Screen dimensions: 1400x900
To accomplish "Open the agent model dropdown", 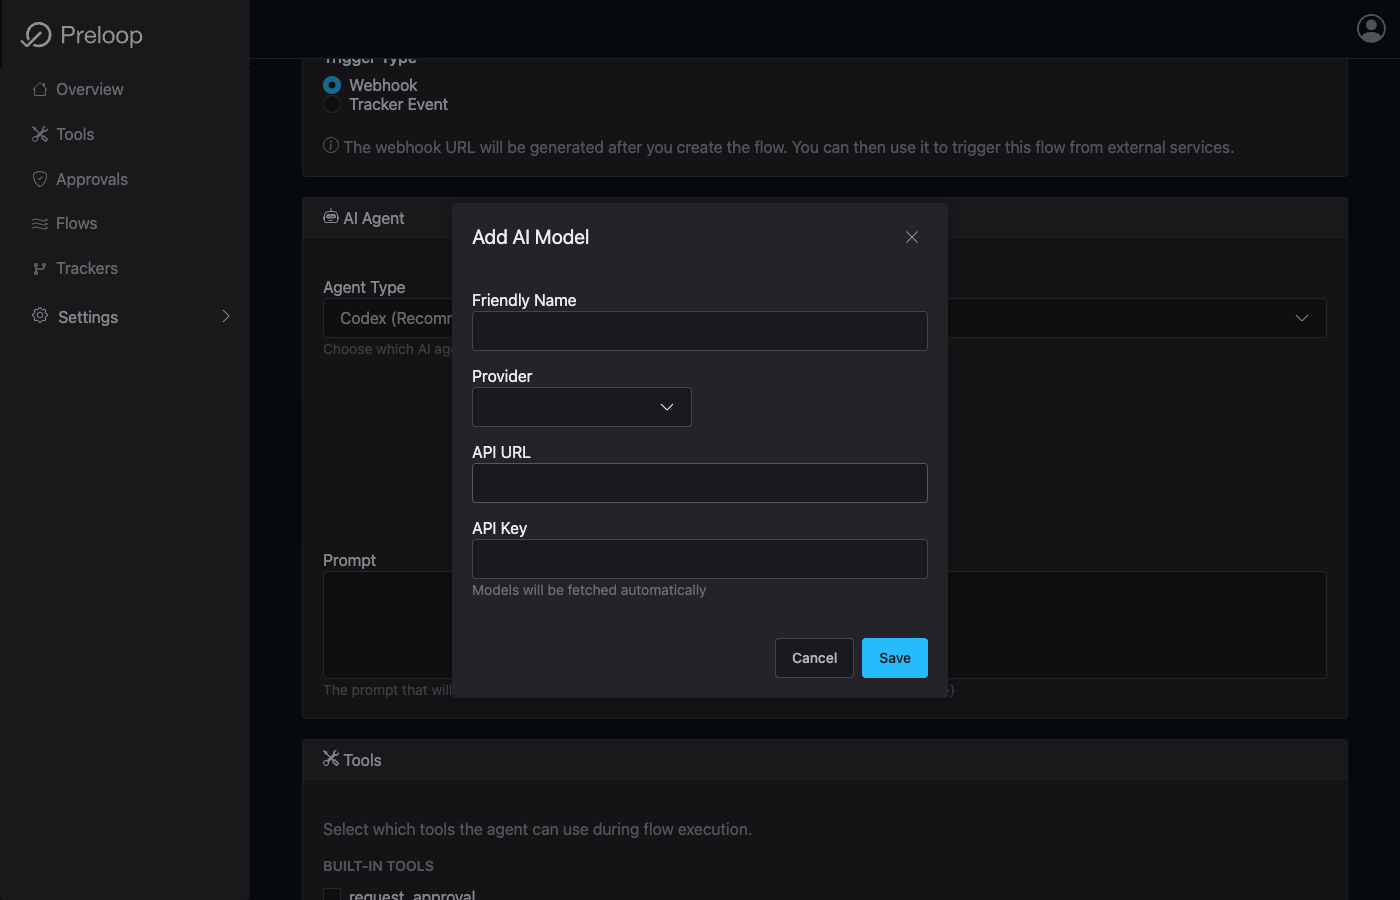I will pos(1301,317).
